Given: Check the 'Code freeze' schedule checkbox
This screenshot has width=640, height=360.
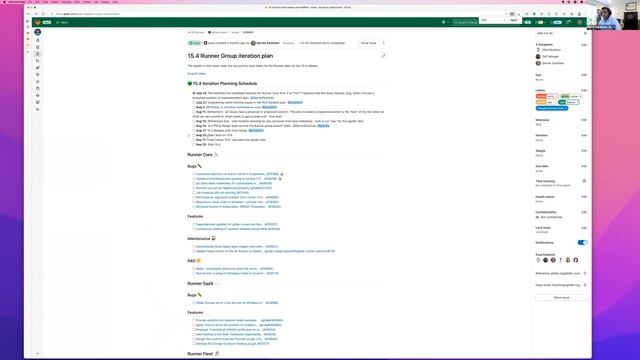Looking at the screenshot, I should 194,140.
